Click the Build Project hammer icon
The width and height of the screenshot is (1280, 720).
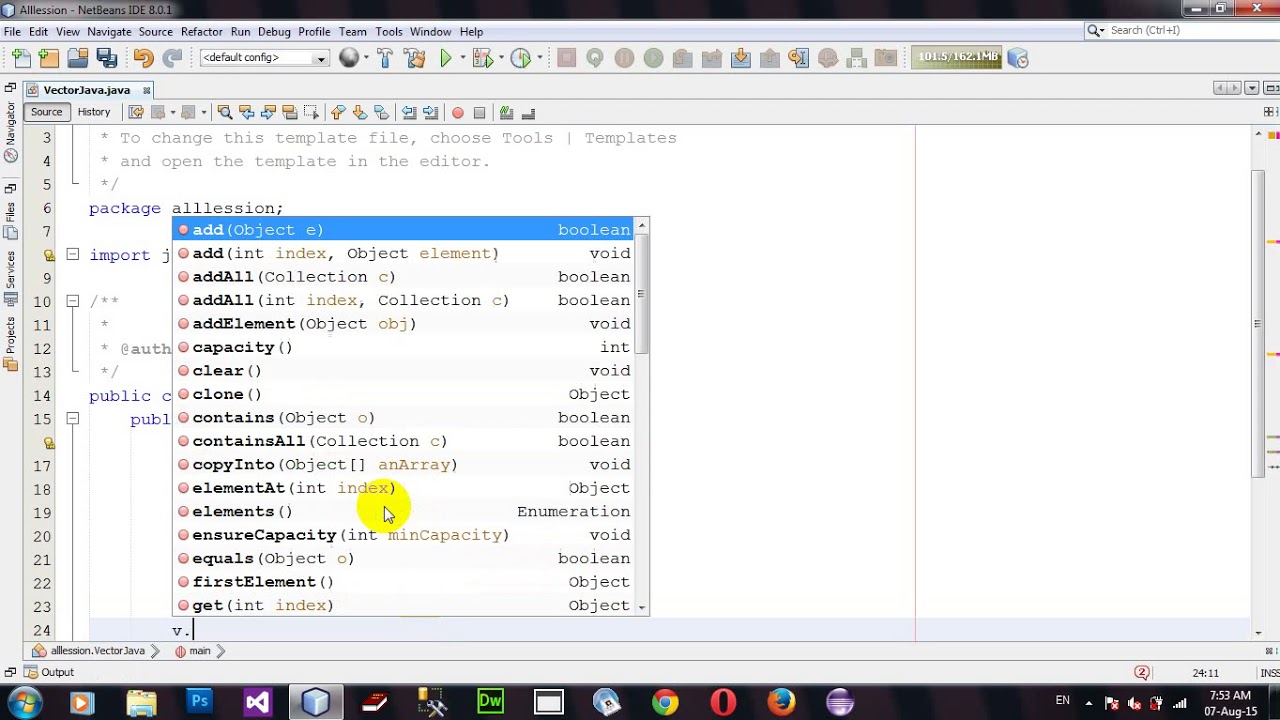tap(385, 58)
